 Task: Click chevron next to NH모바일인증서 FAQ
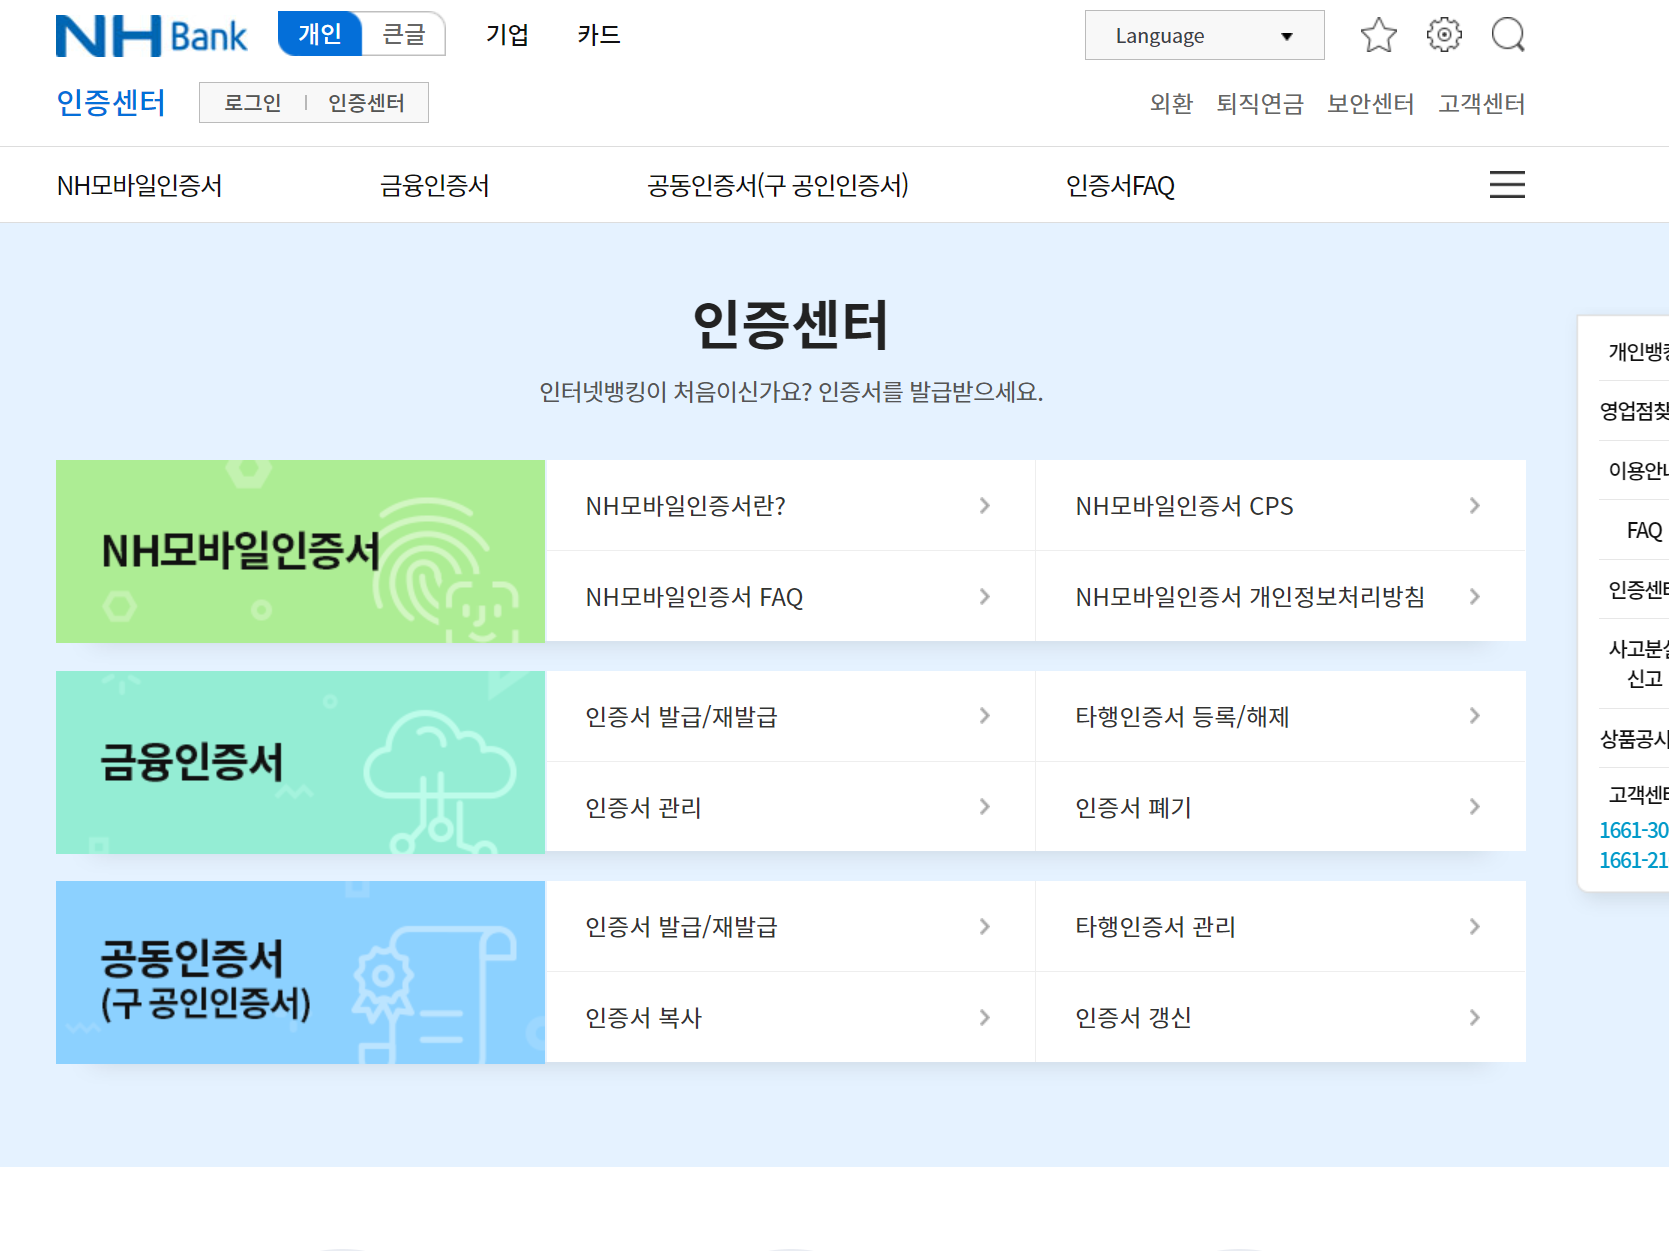pyautogui.click(x=985, y=597)
